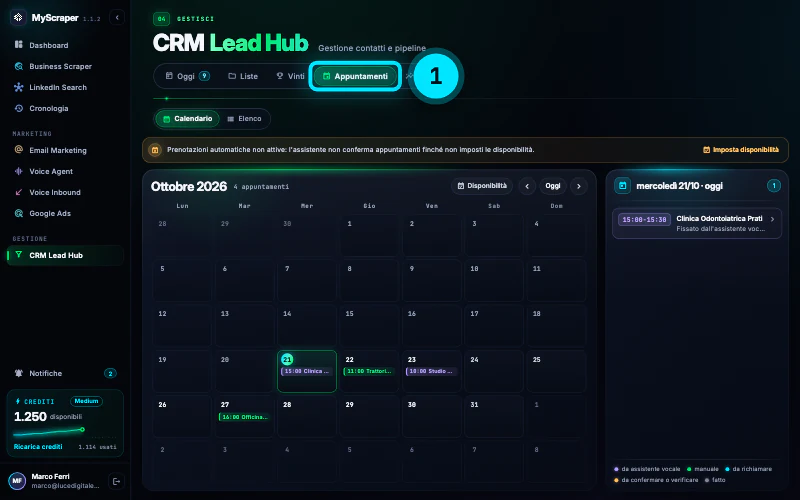Select day 31 in the calendar
This screenshot has height=500, width=800.
click(x=494, y=416)
